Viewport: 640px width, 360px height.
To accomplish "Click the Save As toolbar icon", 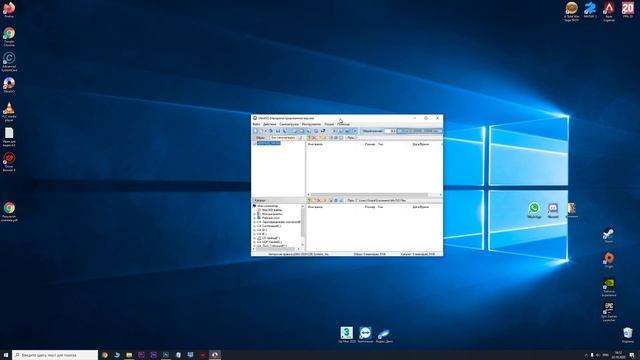I will (284, 131).
